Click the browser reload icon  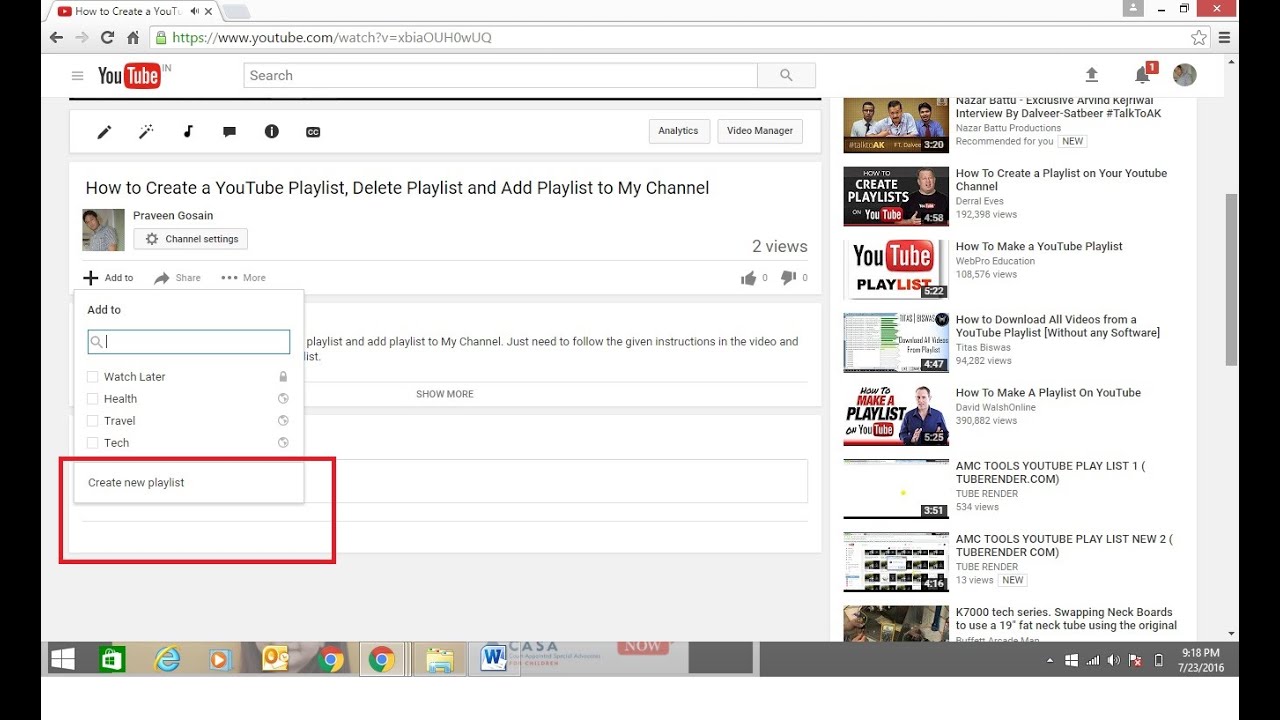coord(107,38)
